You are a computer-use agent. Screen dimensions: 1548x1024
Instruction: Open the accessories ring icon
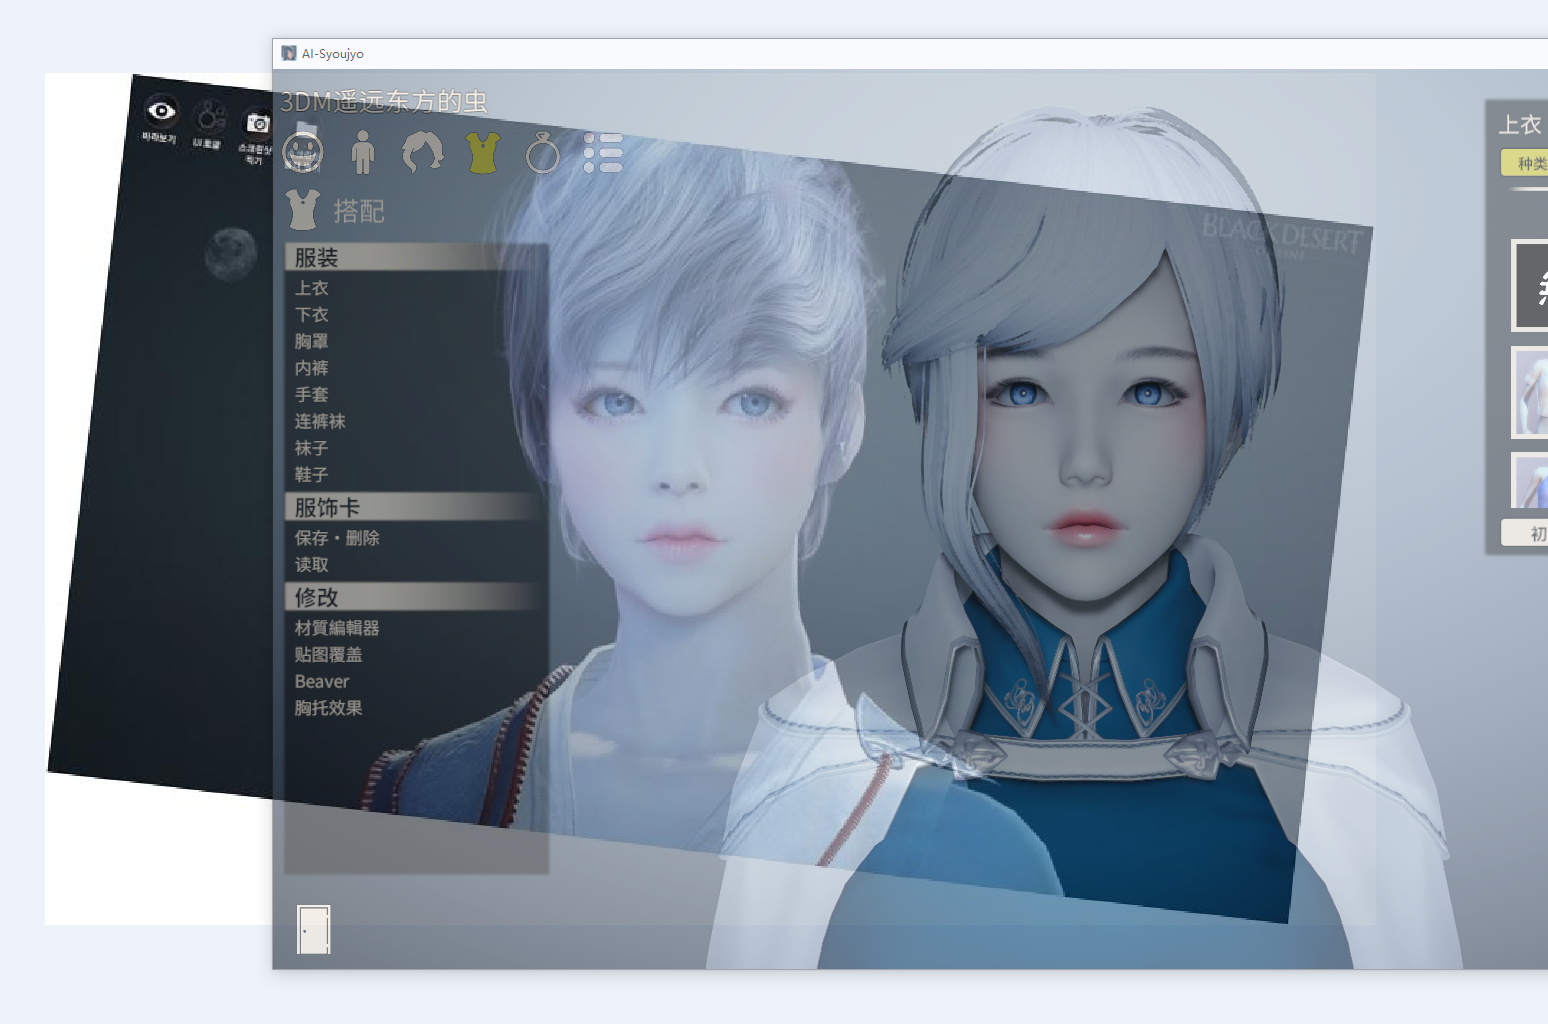pyautogui.click(x=543, y=153)
